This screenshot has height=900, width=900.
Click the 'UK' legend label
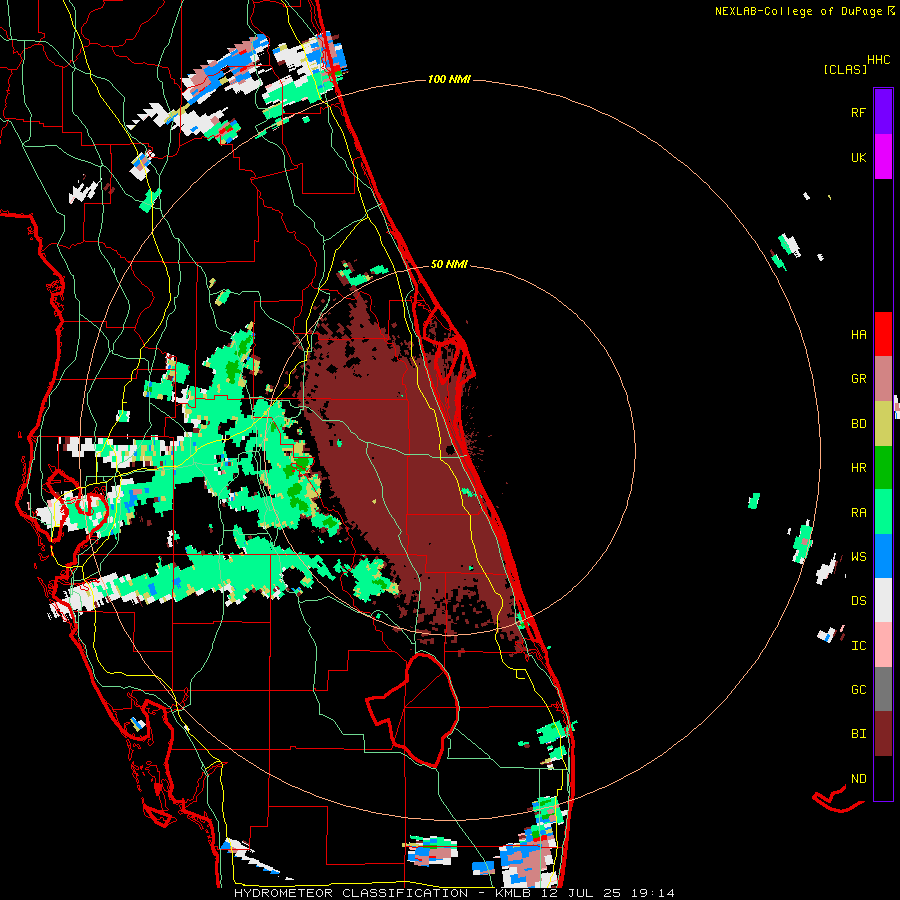click(x=858, y=158)
